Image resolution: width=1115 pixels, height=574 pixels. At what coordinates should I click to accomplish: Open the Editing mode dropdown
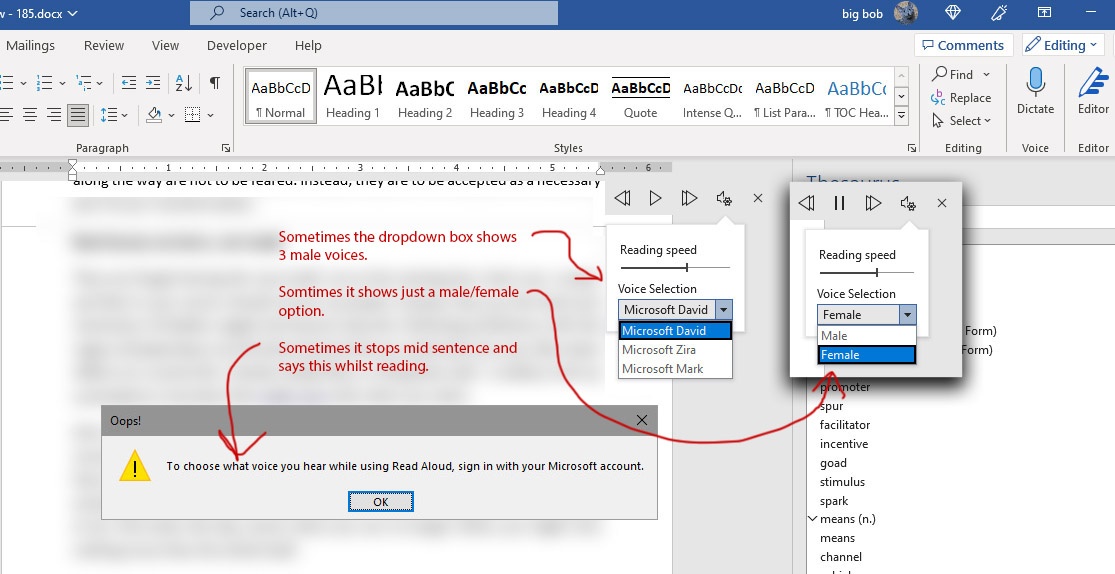pyautogui.click(x=1063, y=46)
